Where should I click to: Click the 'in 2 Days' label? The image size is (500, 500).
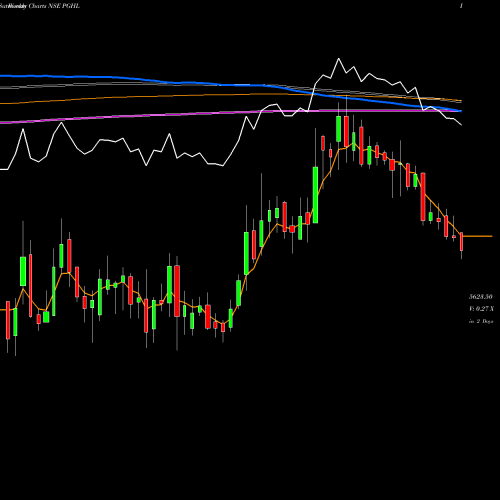click(x=481, y=321)
